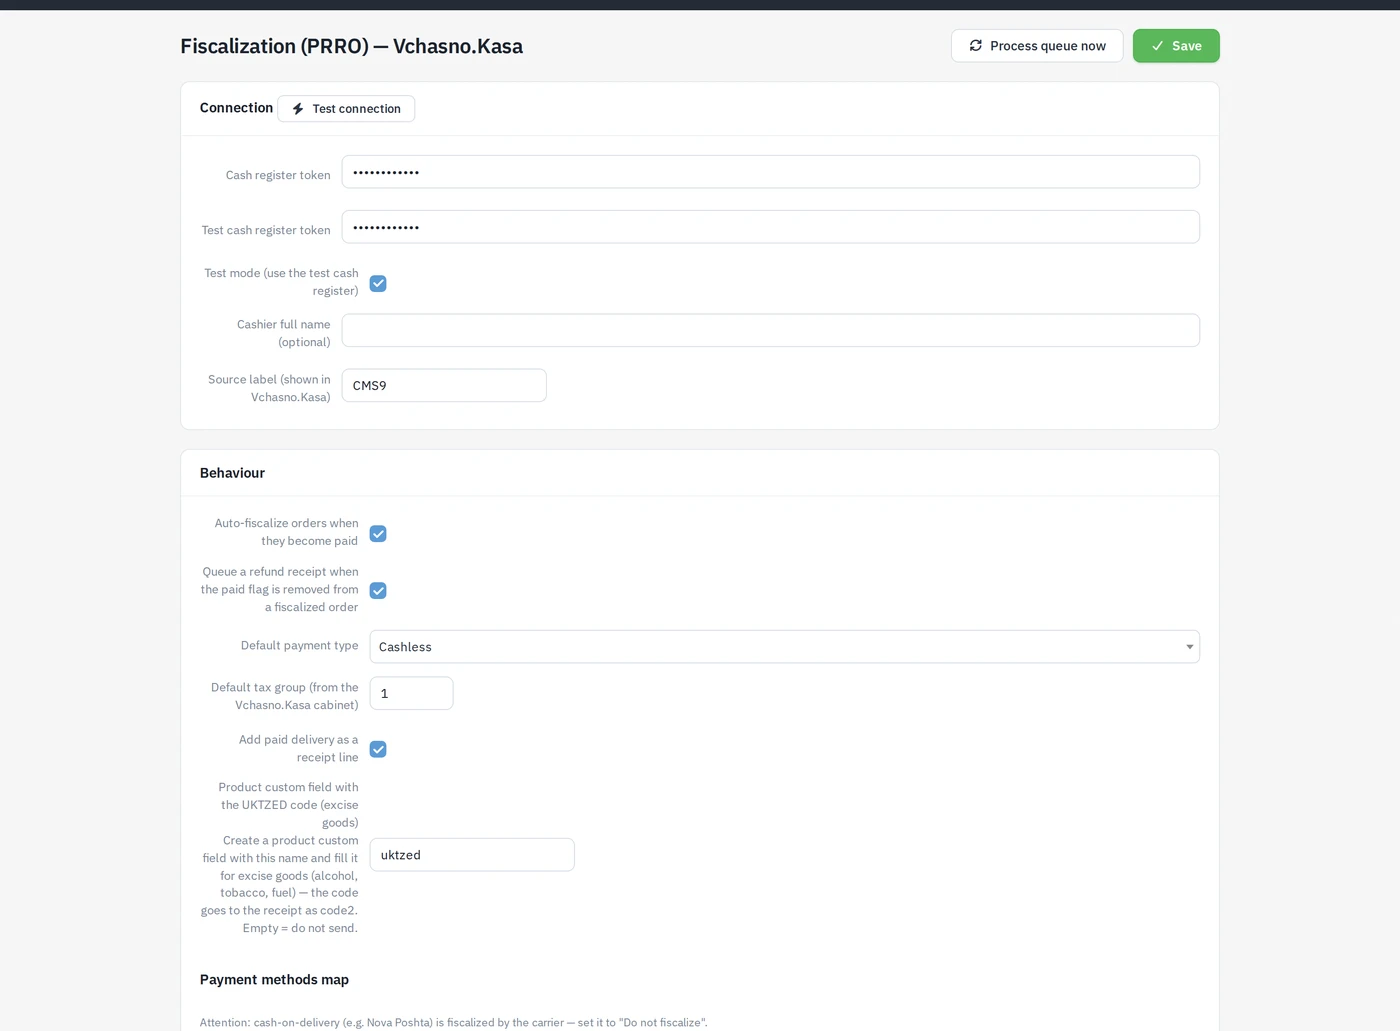Click the Cashier full name (optional) label

point(283,333)
